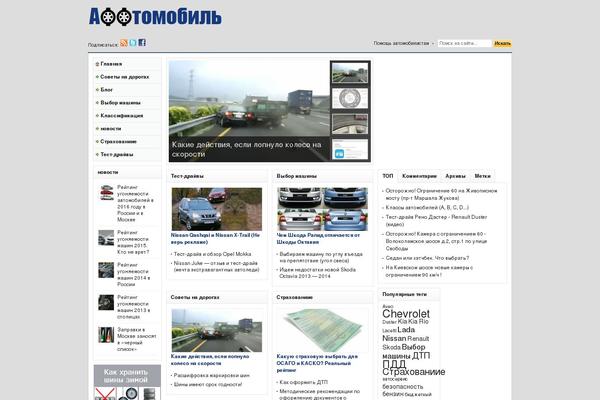
Task: Go to Главная in the side menu
Action: tap(111, 63)
